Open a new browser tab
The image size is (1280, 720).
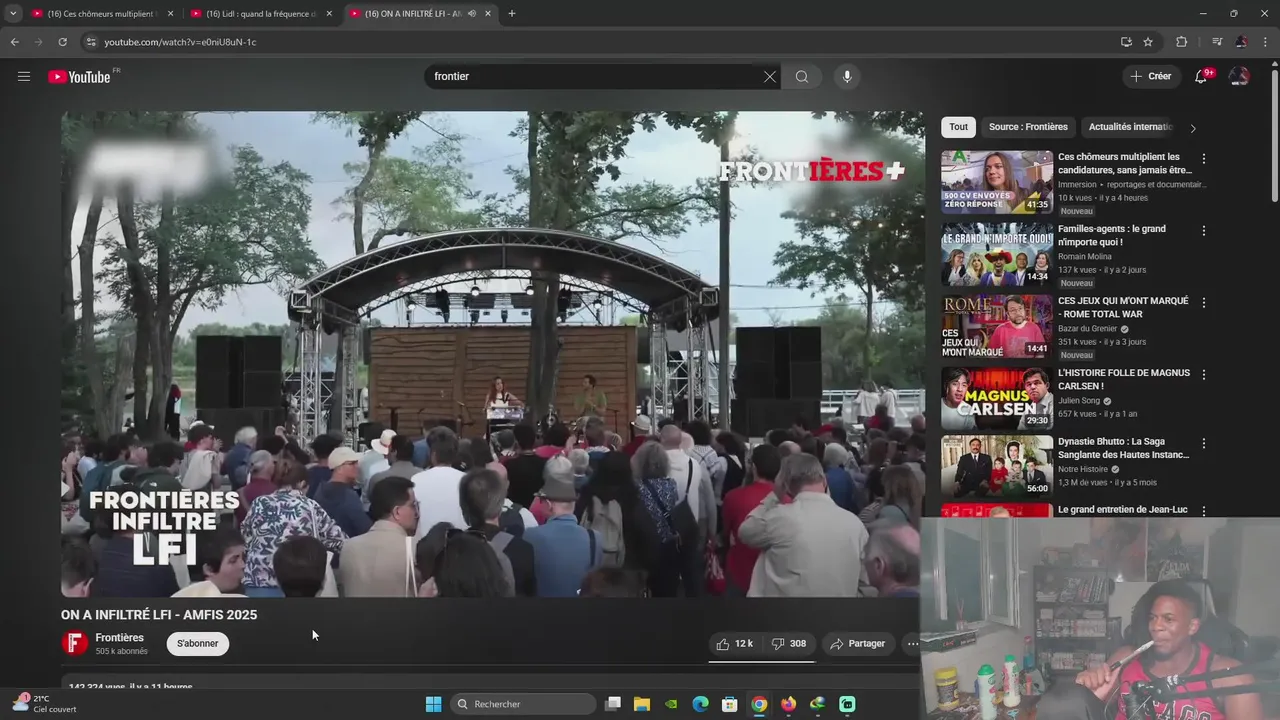coord(512,14)
